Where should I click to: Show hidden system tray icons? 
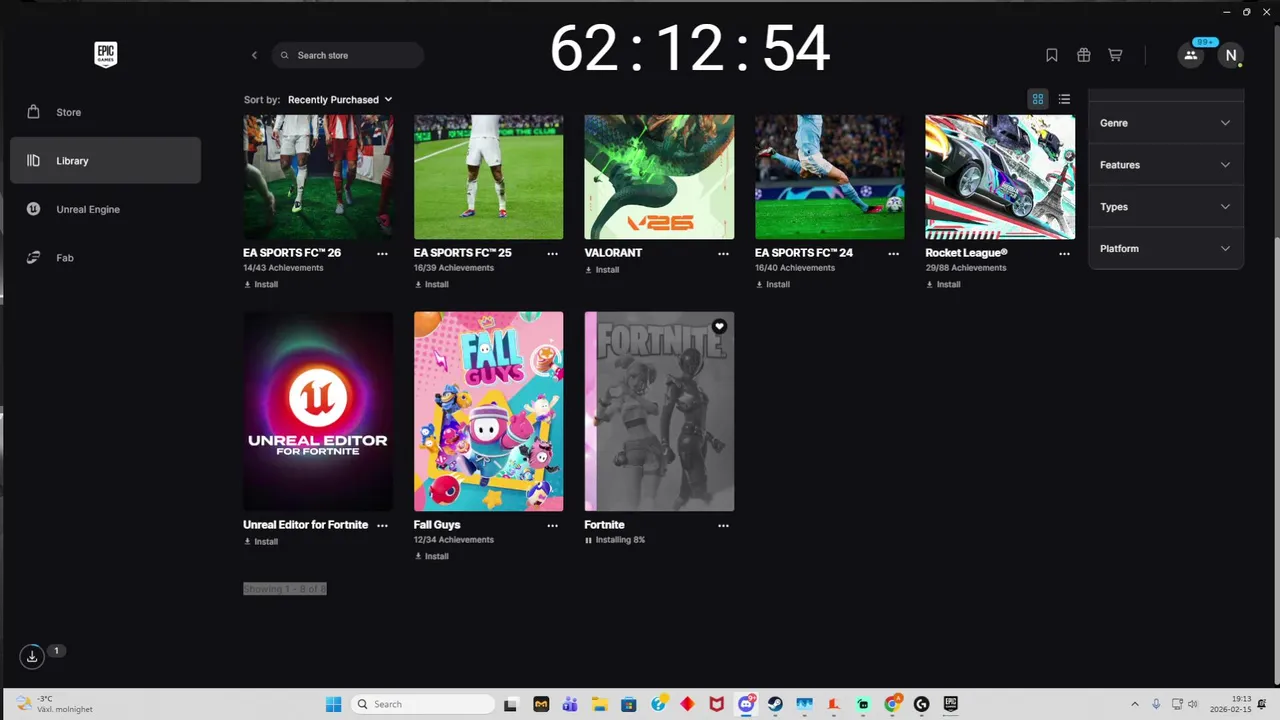tap(1134, 704)
